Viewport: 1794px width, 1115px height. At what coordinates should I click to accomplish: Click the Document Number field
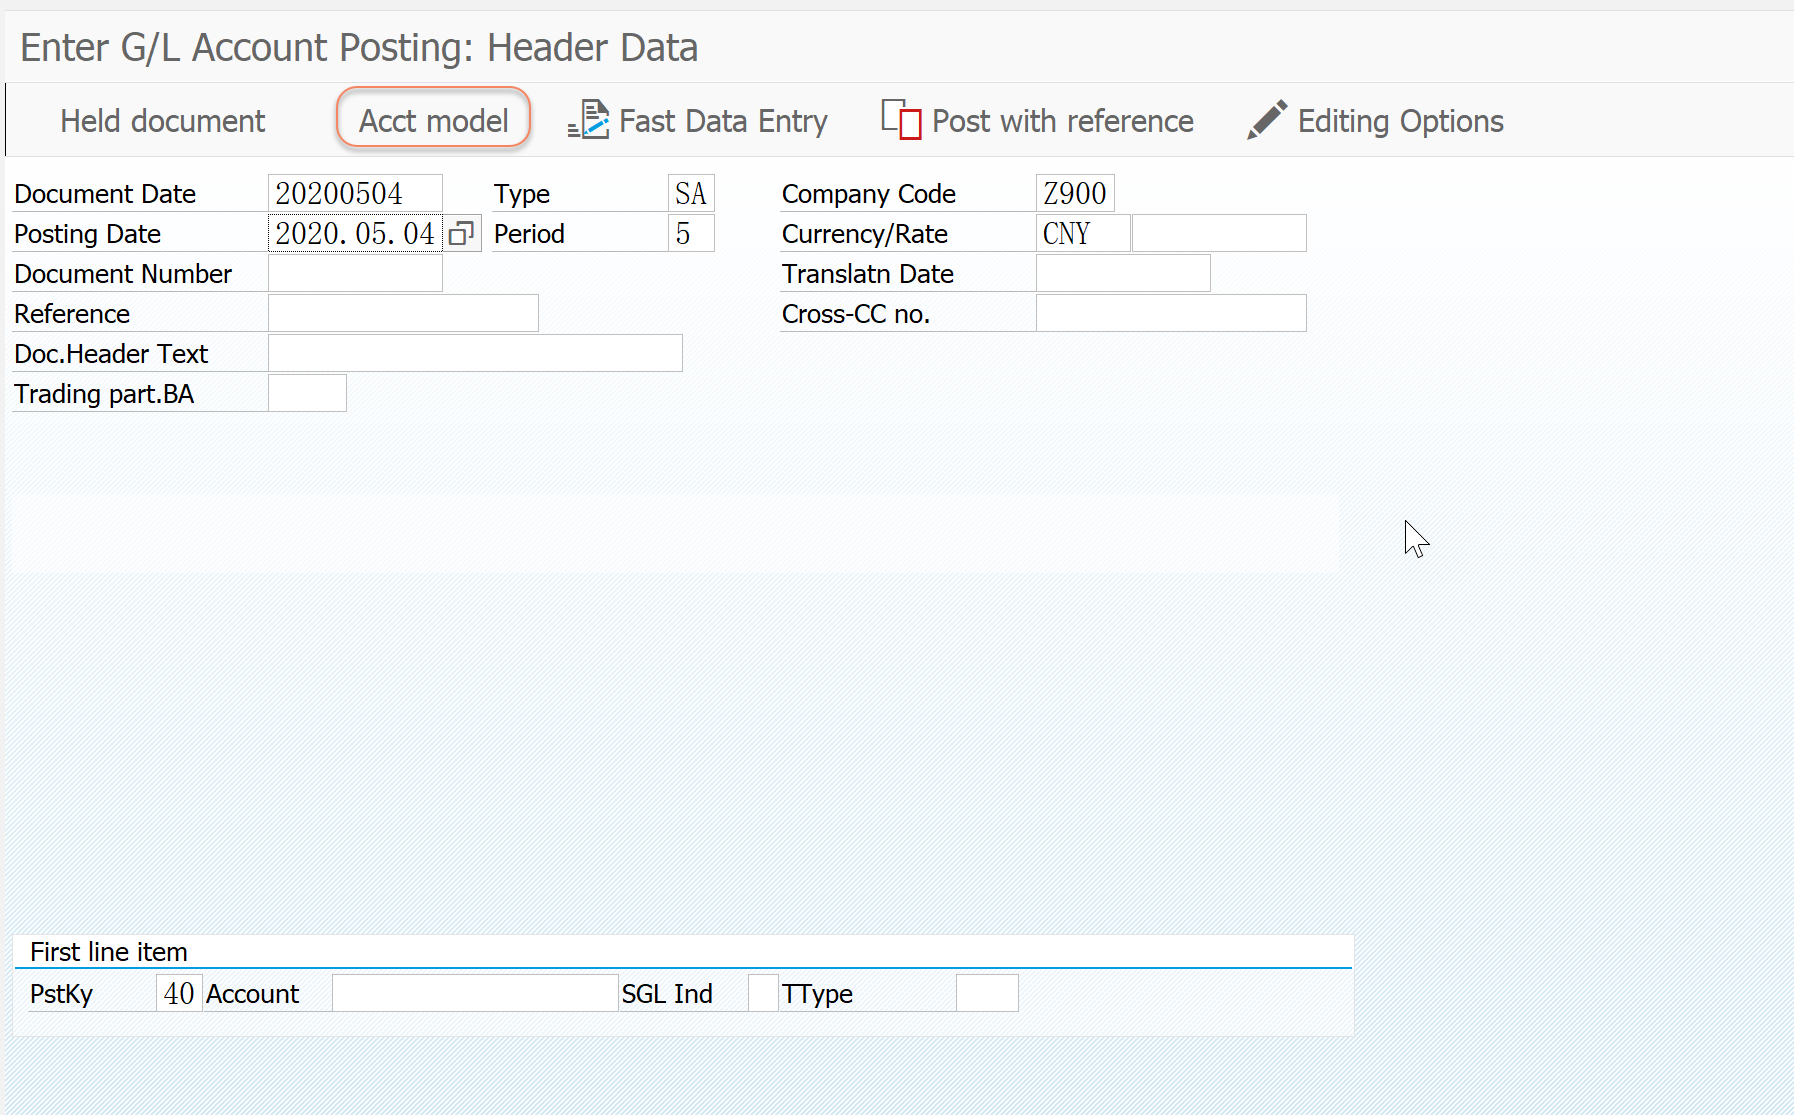click(355, 272)
